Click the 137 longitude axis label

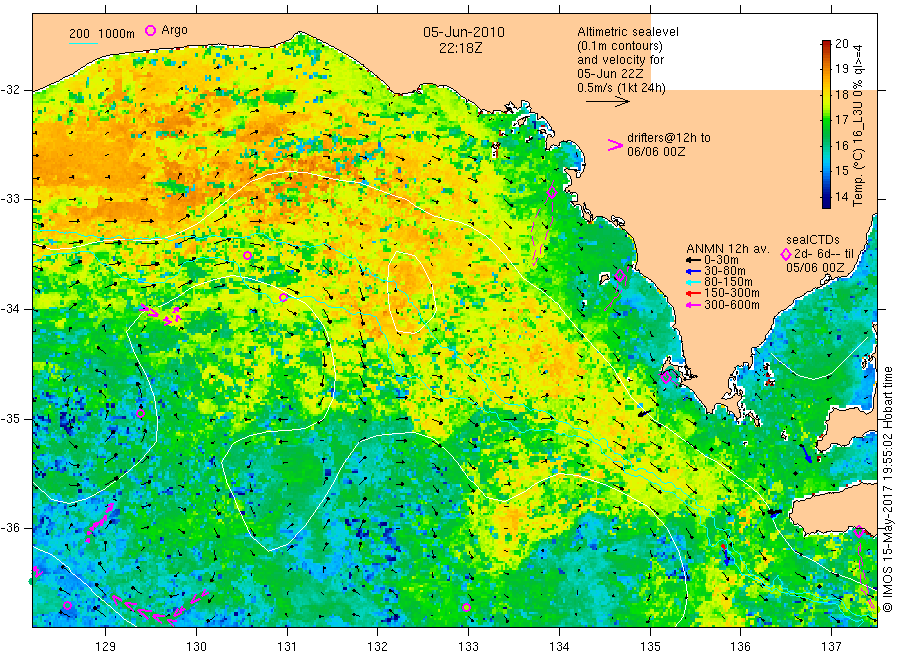[831, 647]
